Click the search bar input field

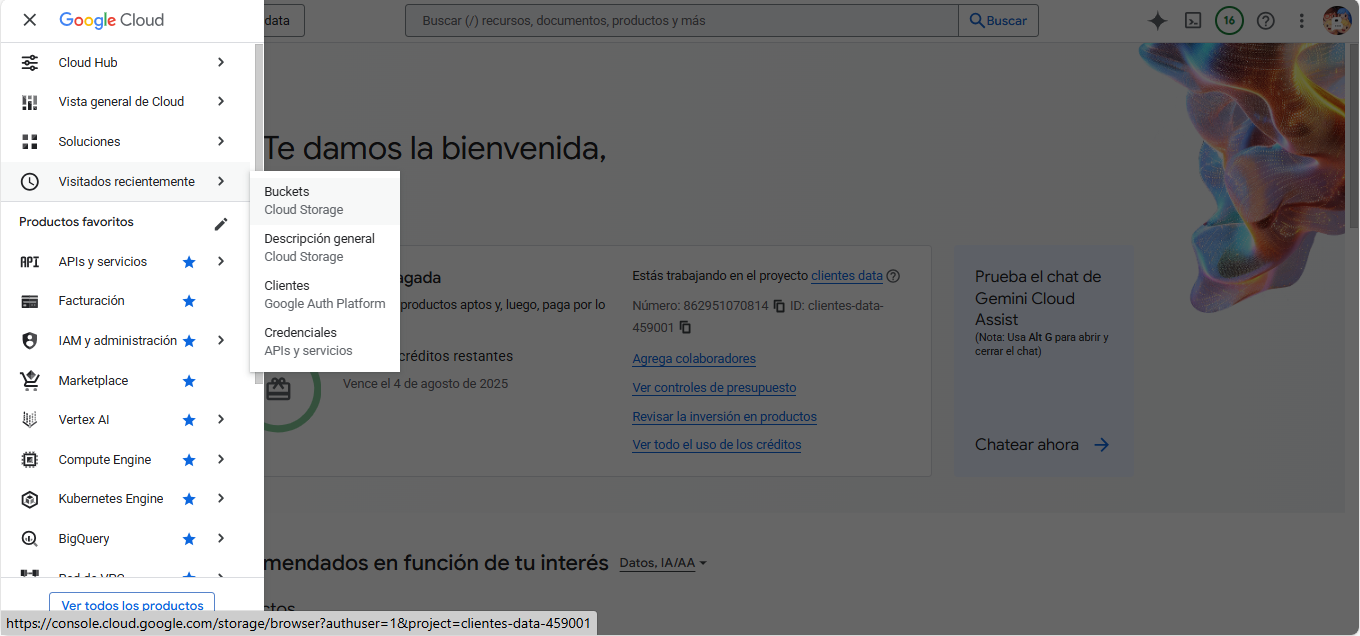682,20
